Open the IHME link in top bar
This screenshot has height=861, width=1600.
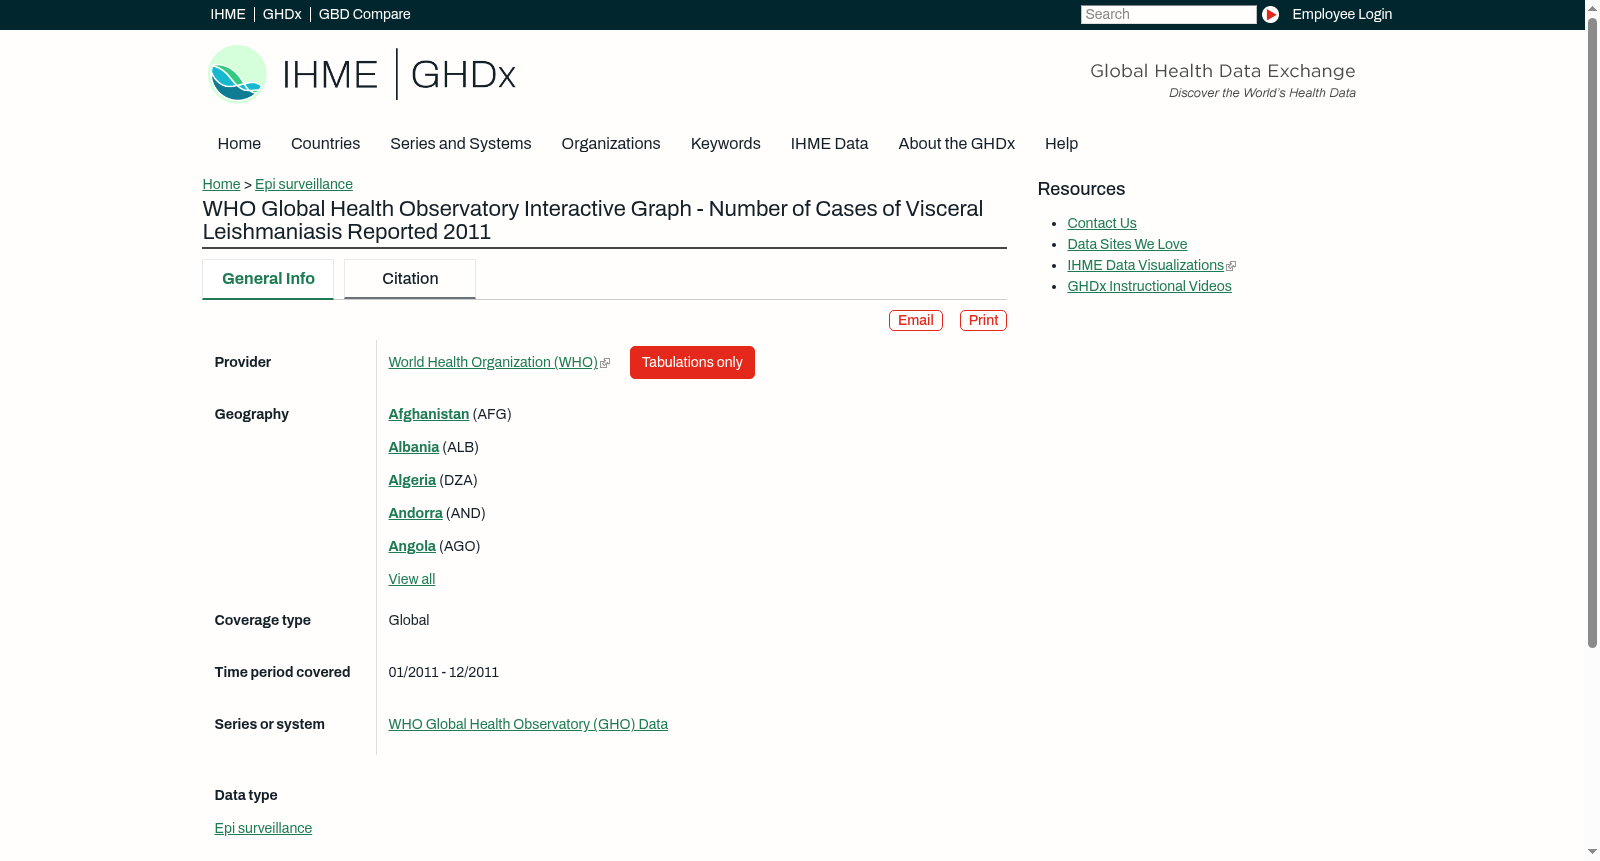[x=228, y=14]
